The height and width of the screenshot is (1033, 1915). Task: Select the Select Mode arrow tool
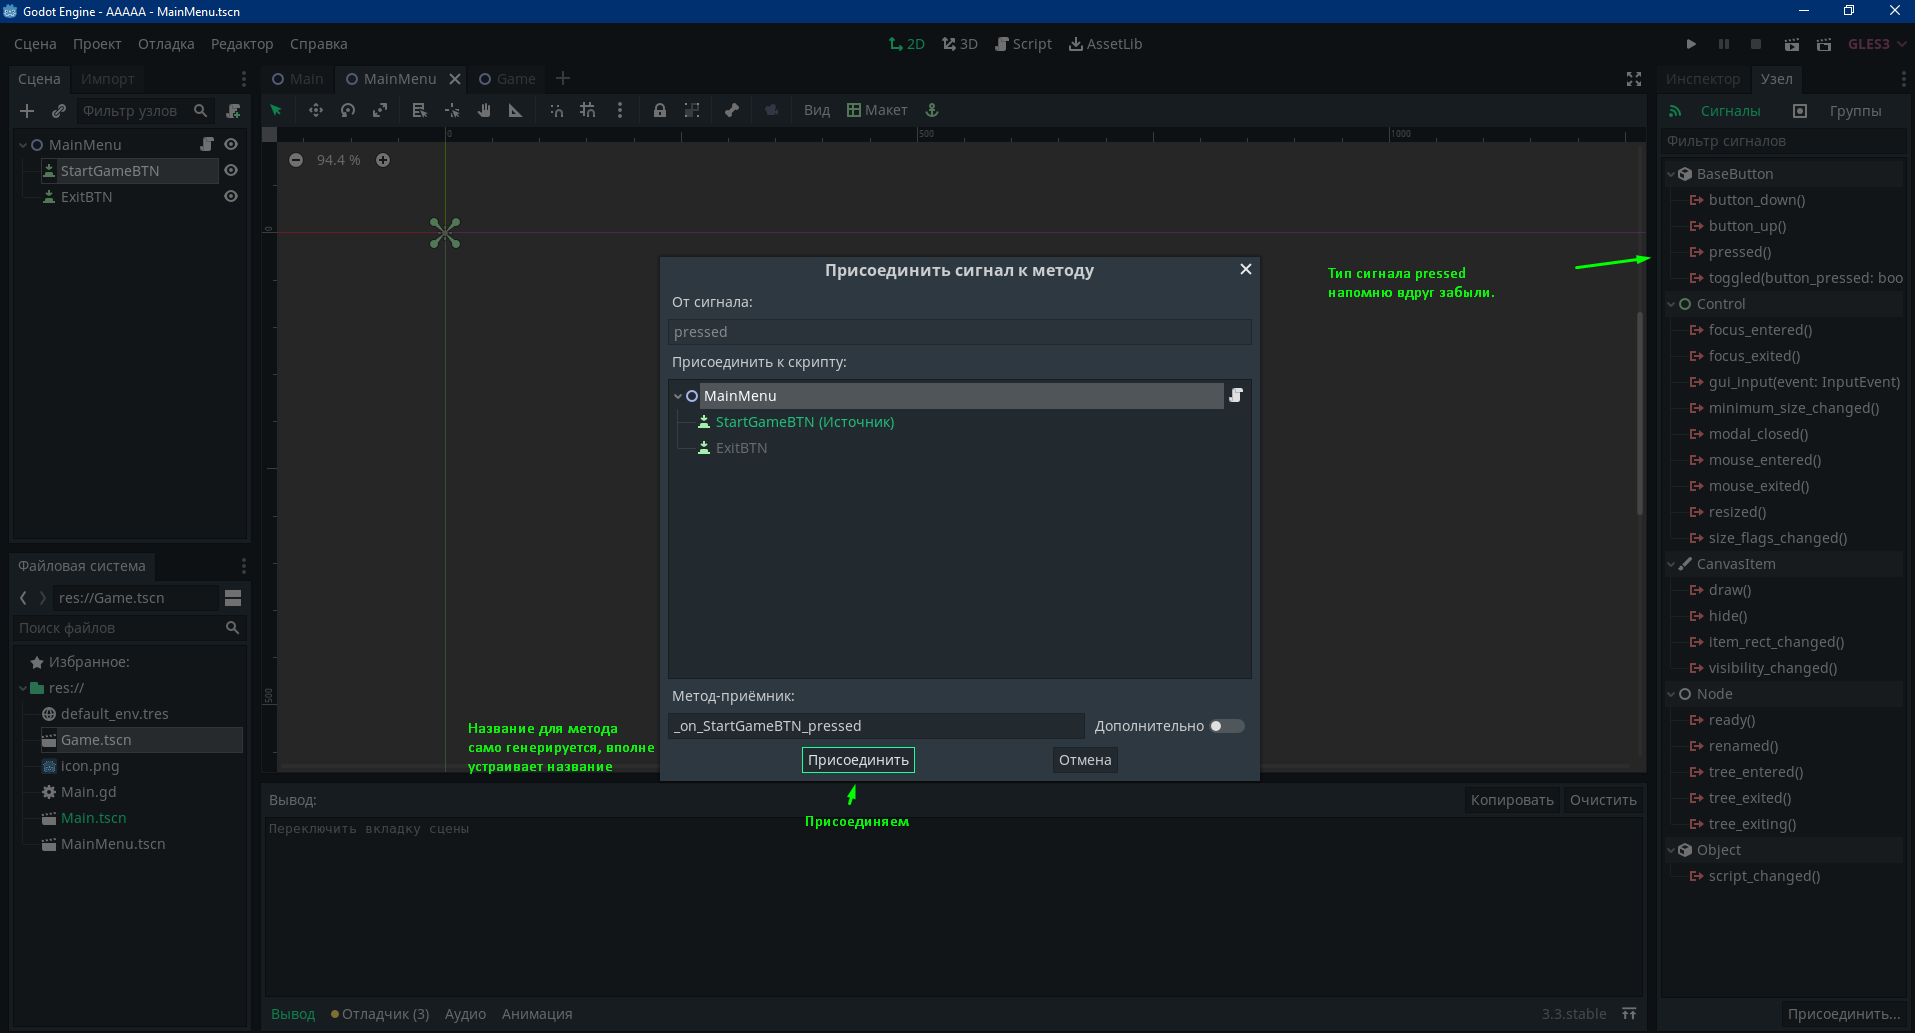coord(276,110)
